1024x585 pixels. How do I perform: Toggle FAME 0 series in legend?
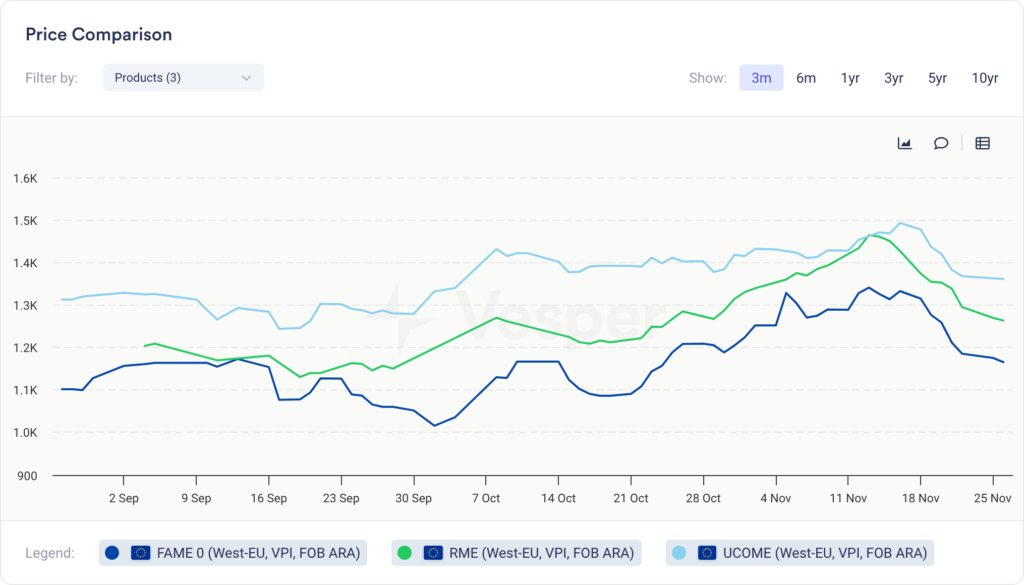pos(260,552)
